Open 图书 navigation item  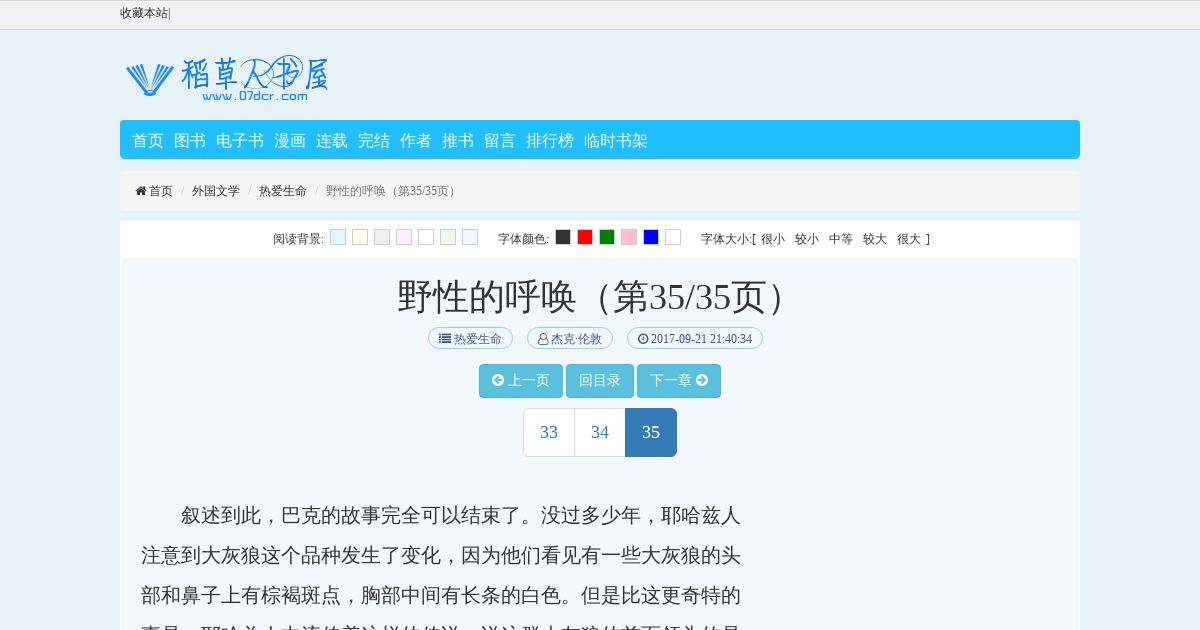[190, 141]
